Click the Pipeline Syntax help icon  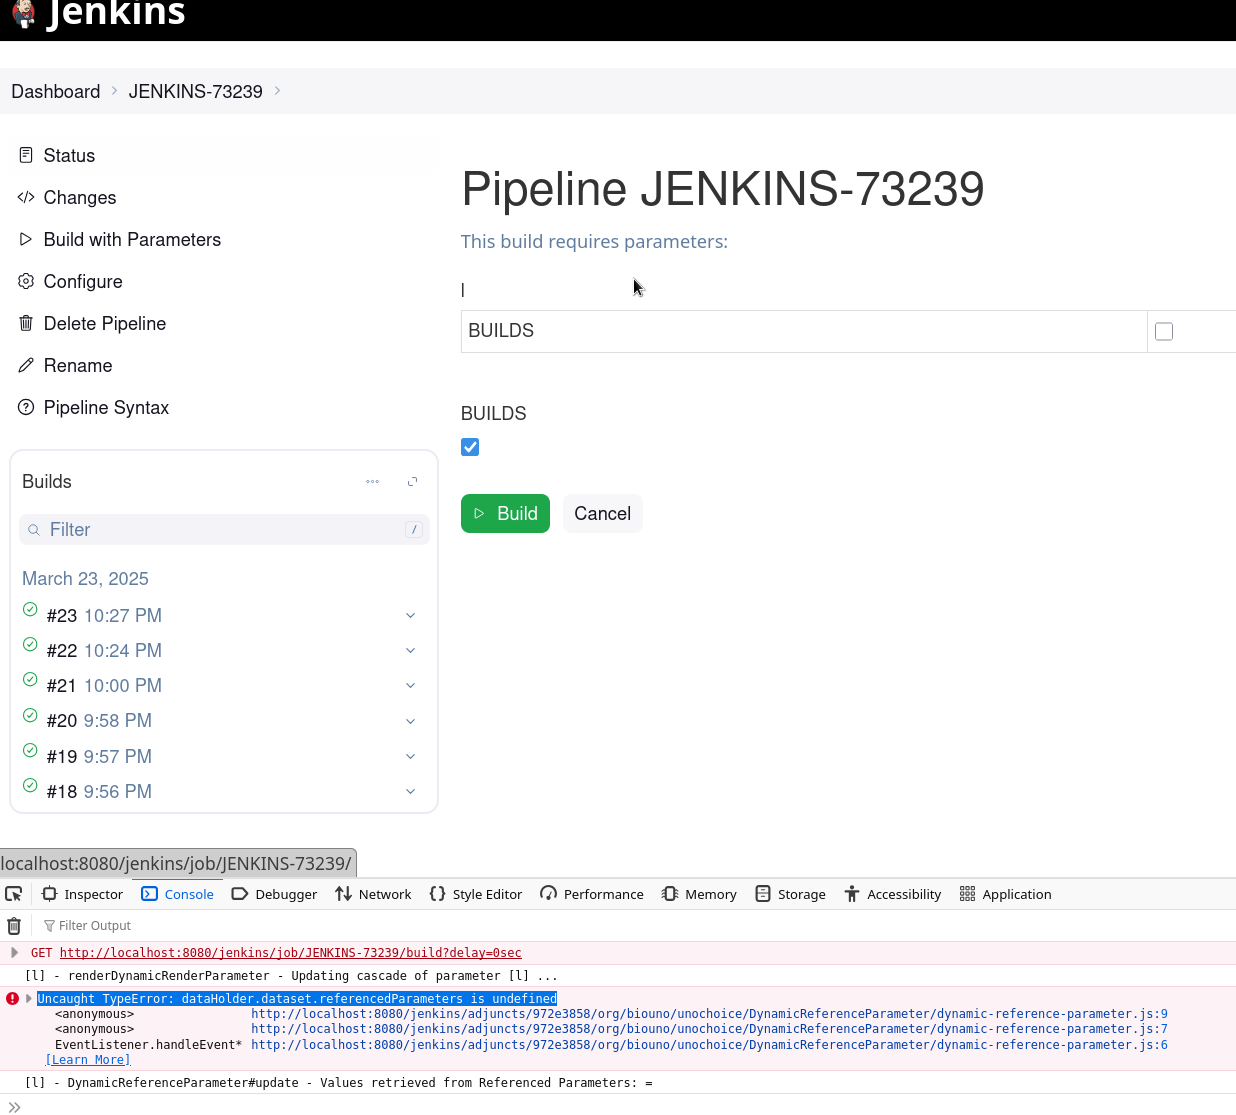coord(26,407)
